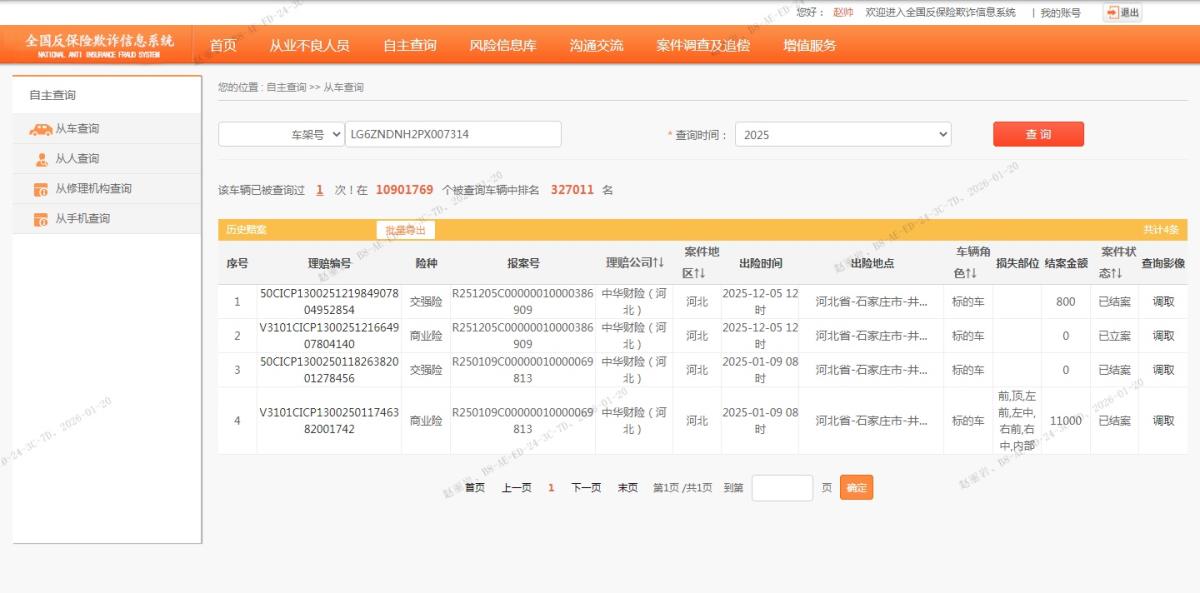
Task: Click the icon beside 从手机查询
Action: point(41,219)
